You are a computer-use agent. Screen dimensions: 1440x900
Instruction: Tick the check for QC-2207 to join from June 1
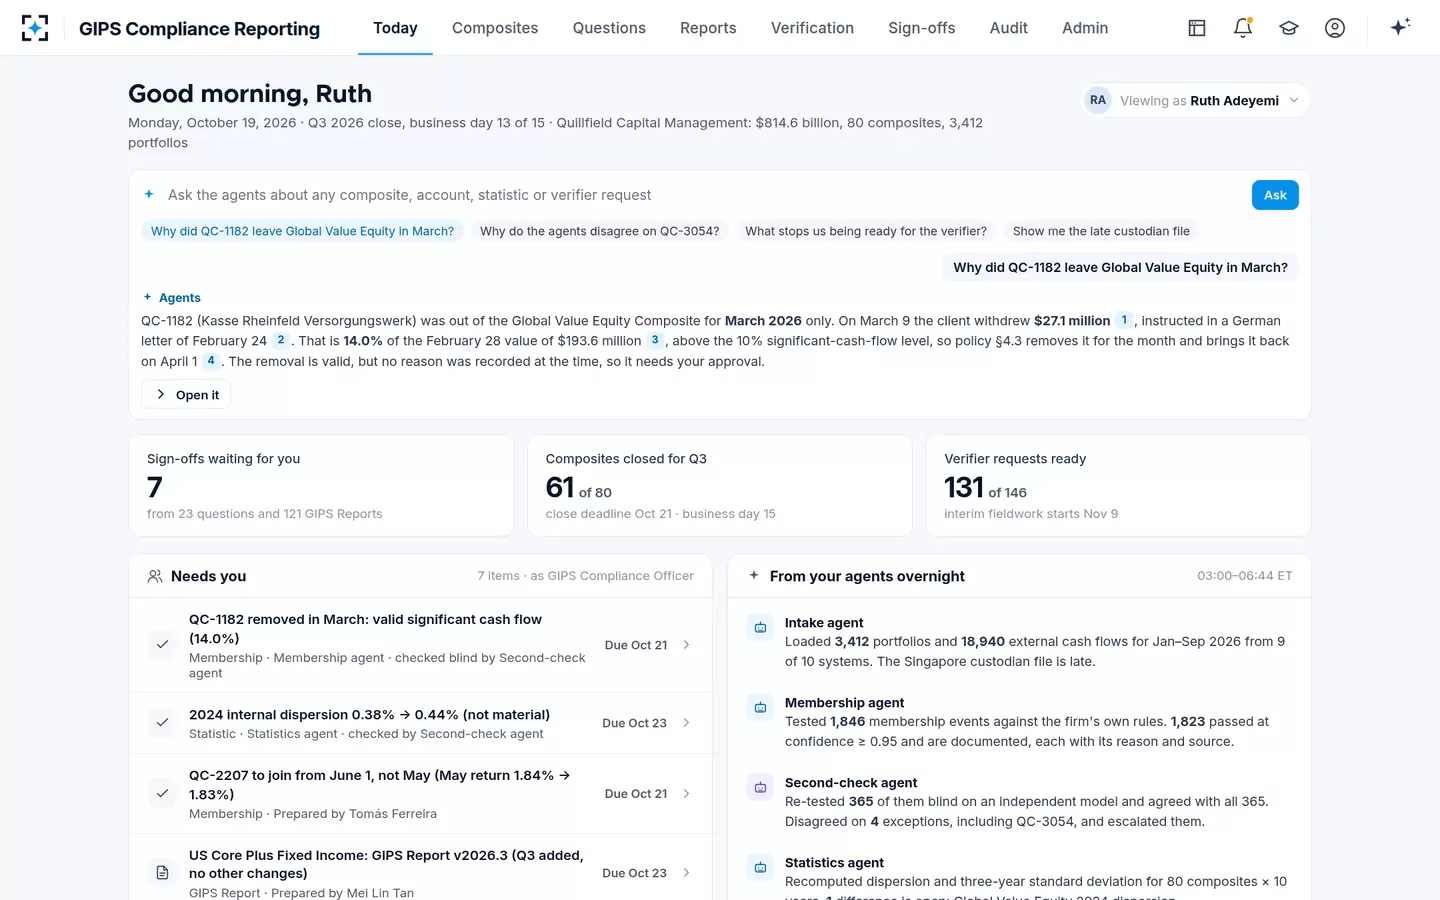click(x=162, y=794)
